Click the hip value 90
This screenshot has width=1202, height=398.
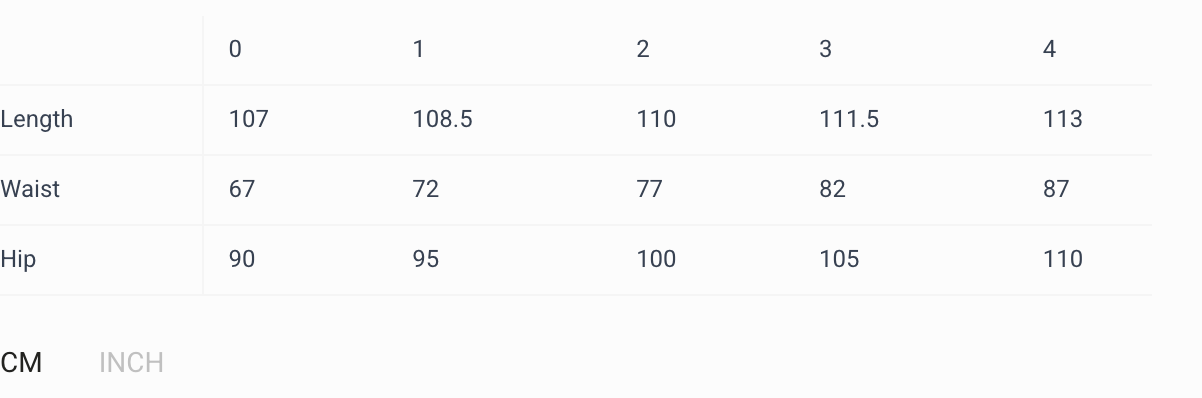(242, 259)
